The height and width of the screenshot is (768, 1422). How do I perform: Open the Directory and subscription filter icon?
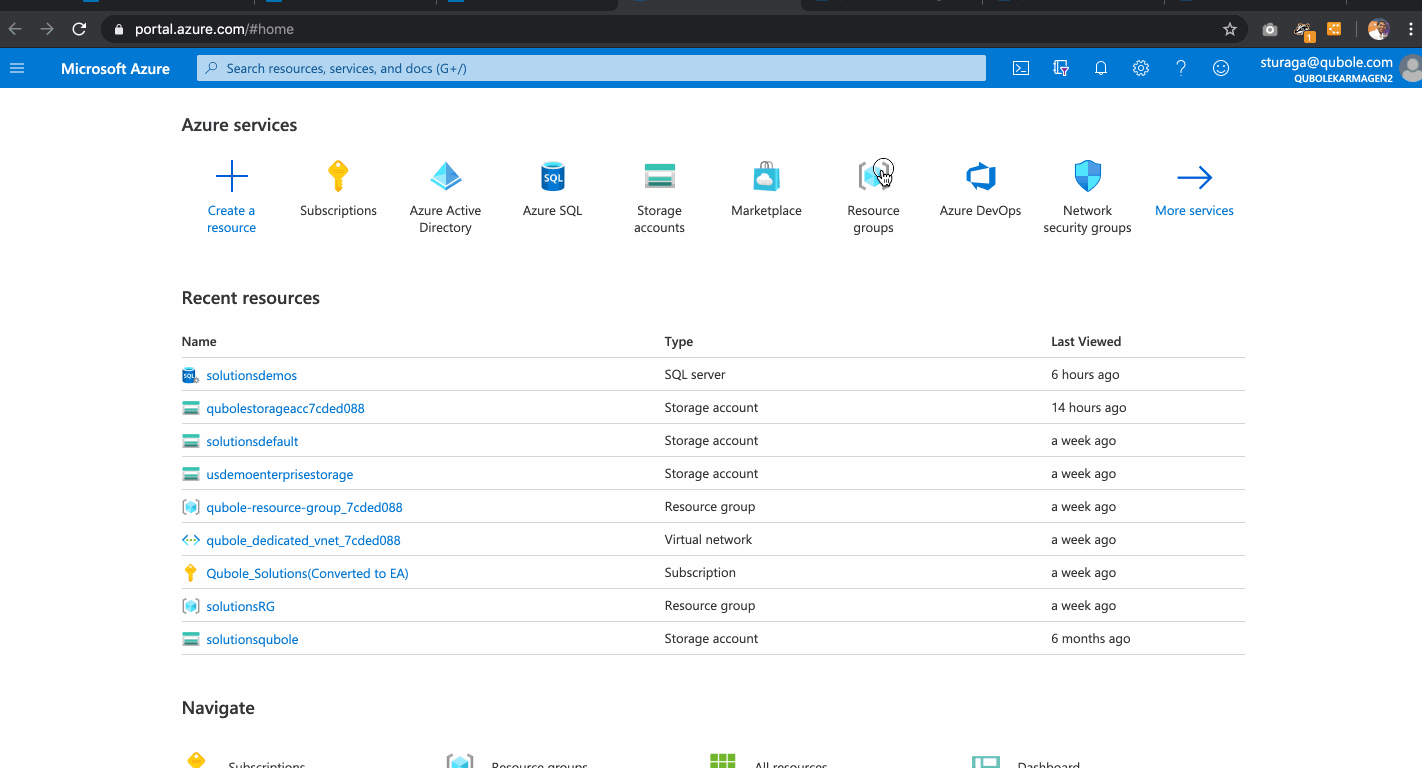pos(1061,69)
